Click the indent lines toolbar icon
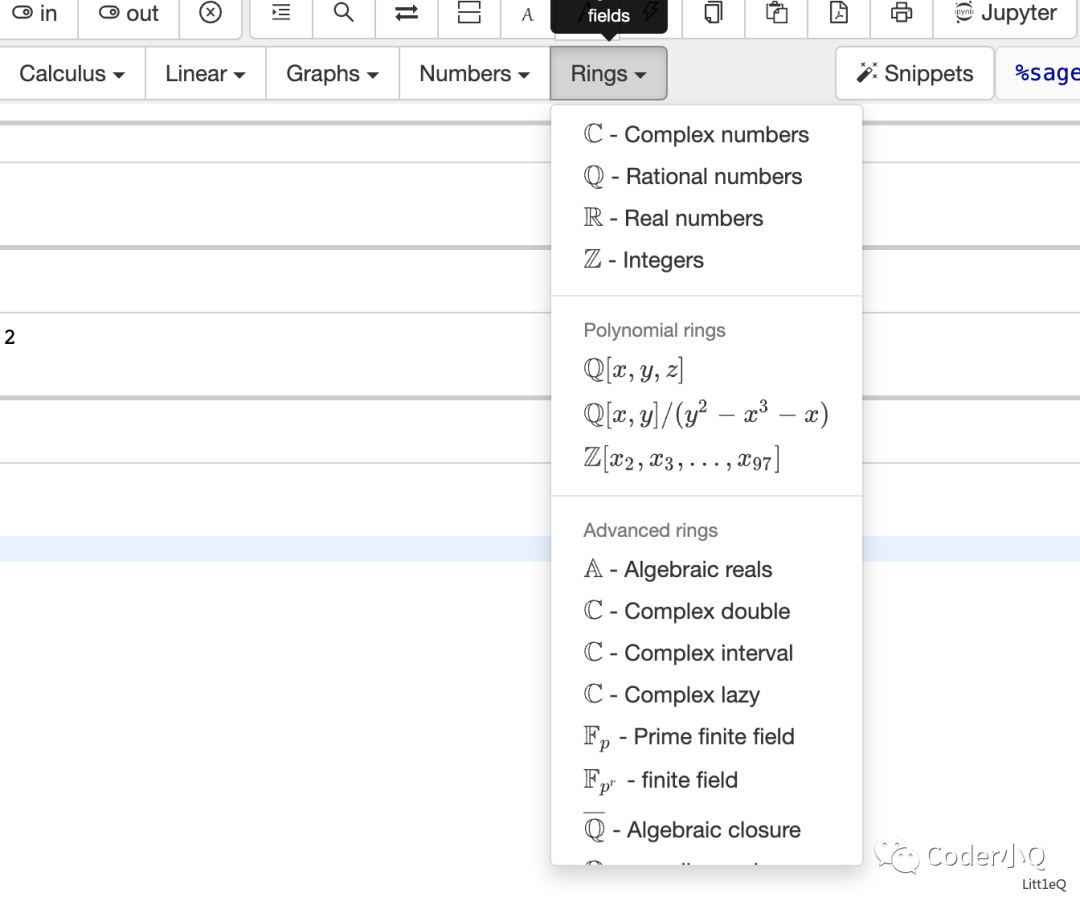 click(281, 13)
